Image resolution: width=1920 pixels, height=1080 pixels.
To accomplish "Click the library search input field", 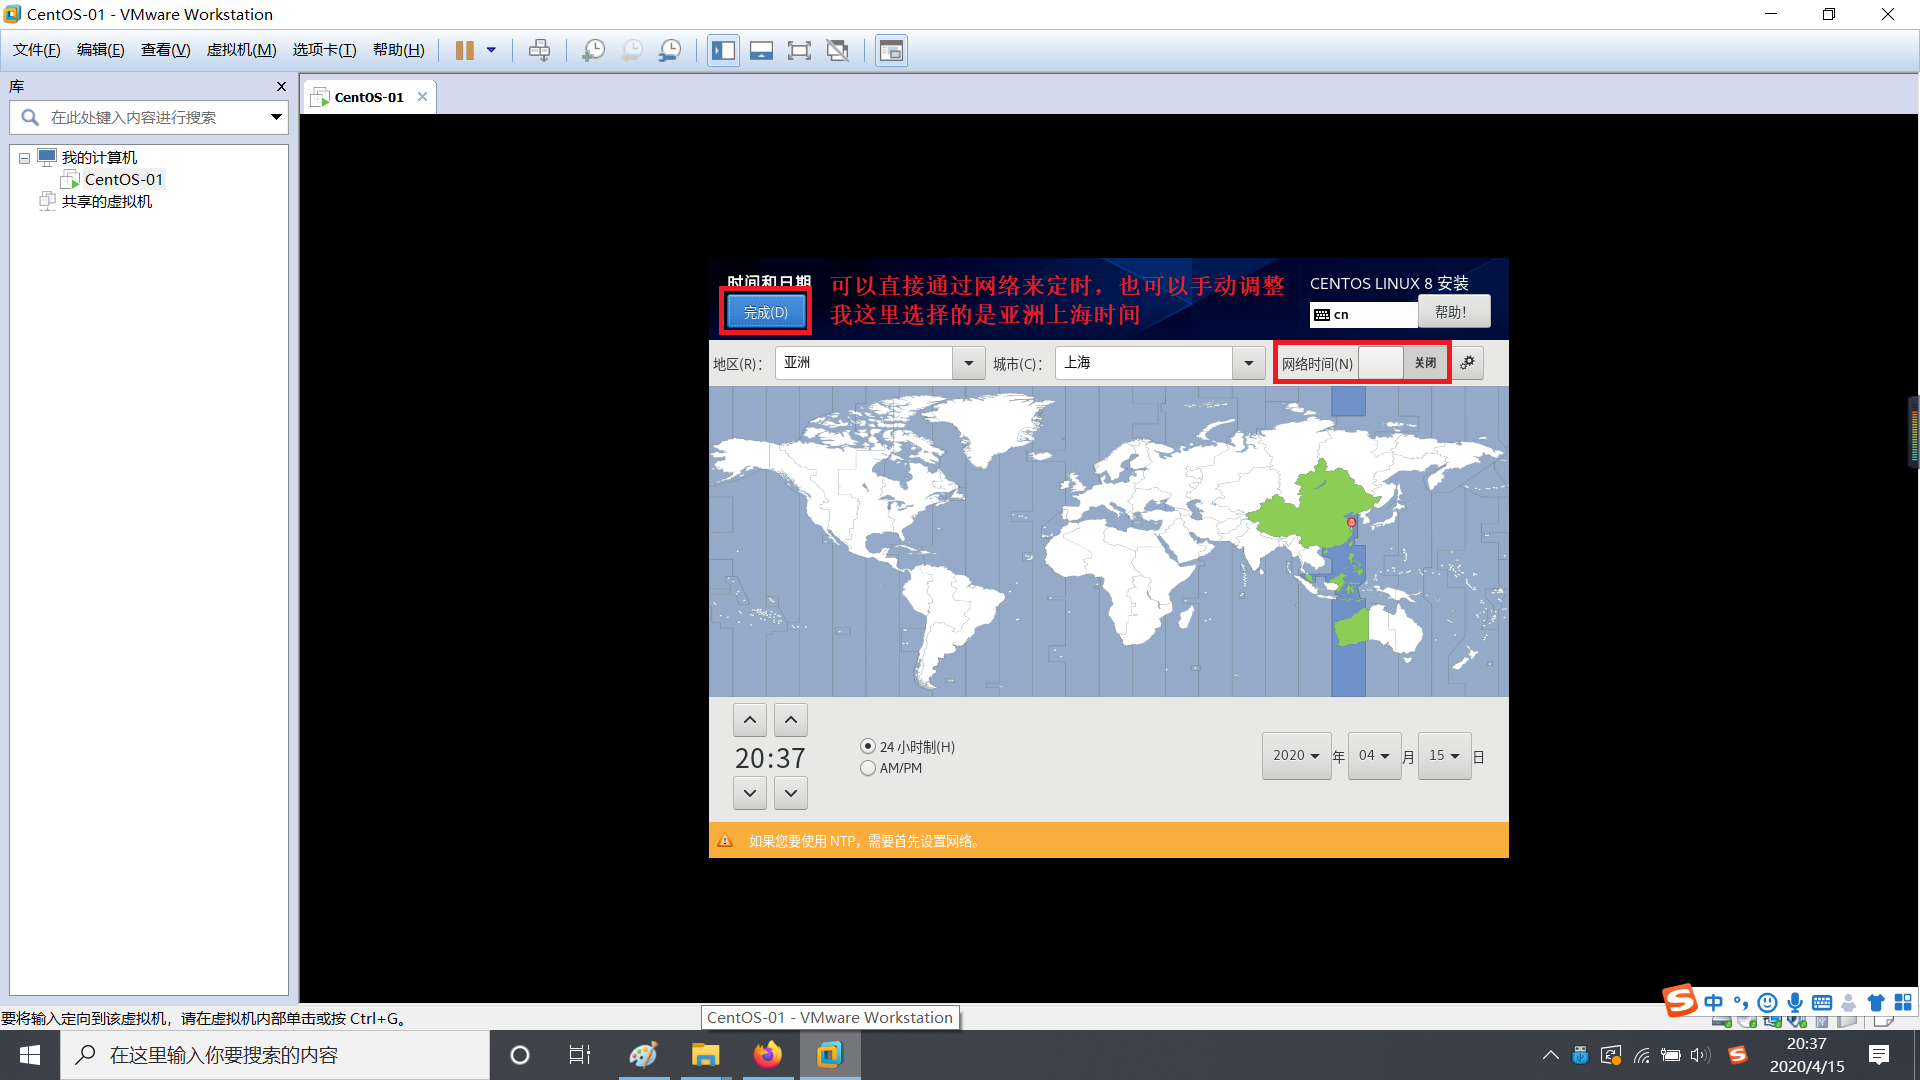I will point(150,118).
